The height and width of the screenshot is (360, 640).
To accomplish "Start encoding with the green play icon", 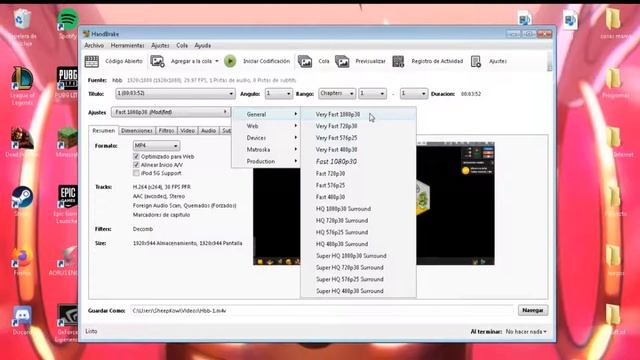I will pos(230,61).
